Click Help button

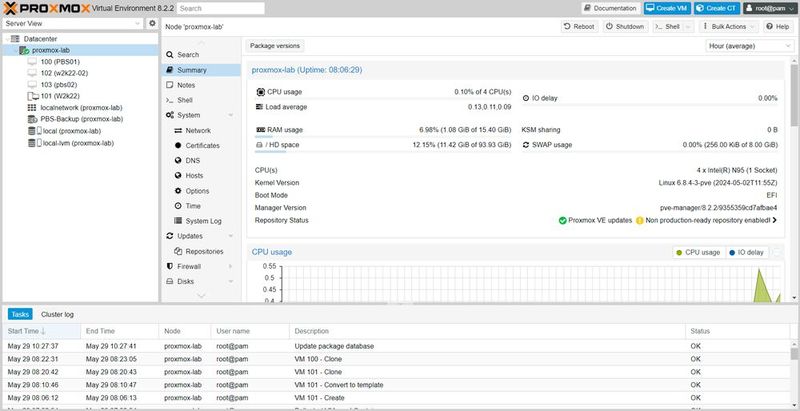tap(778, 27)
